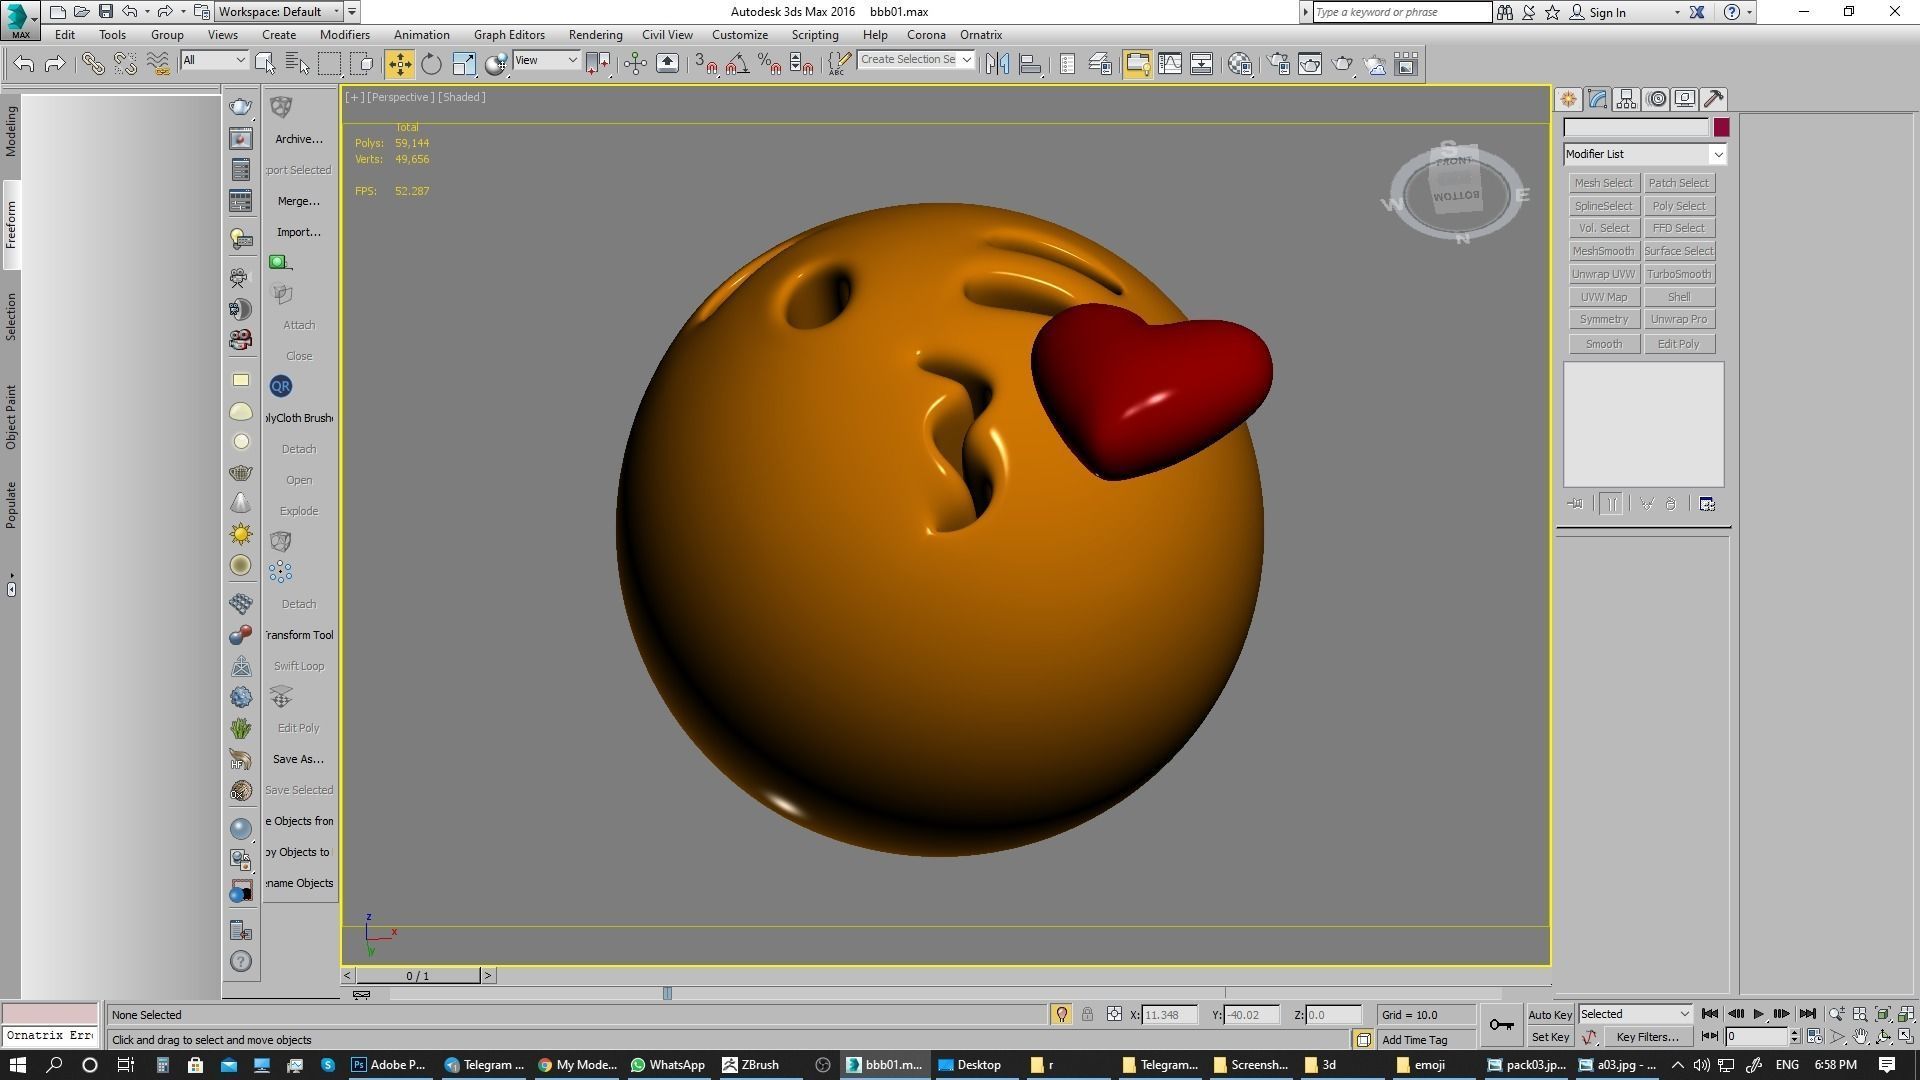1920x1080 pixels.
Task: Click the object color swatch
Action: point(1720,128)
